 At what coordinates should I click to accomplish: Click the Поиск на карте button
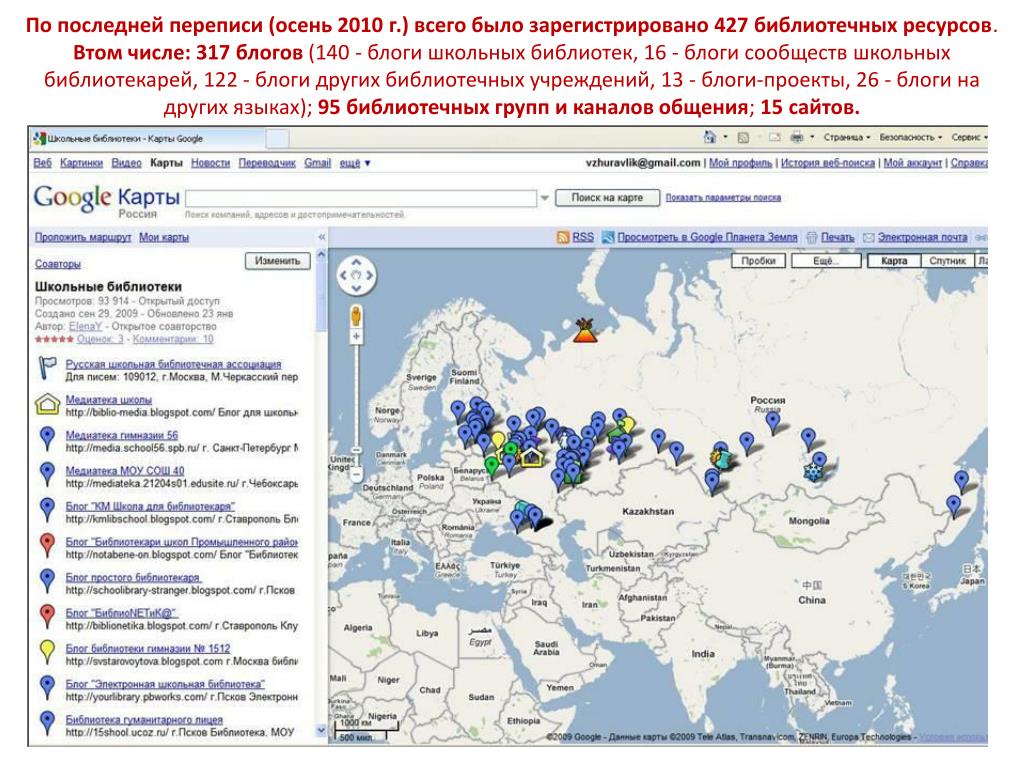coord(607,198)
